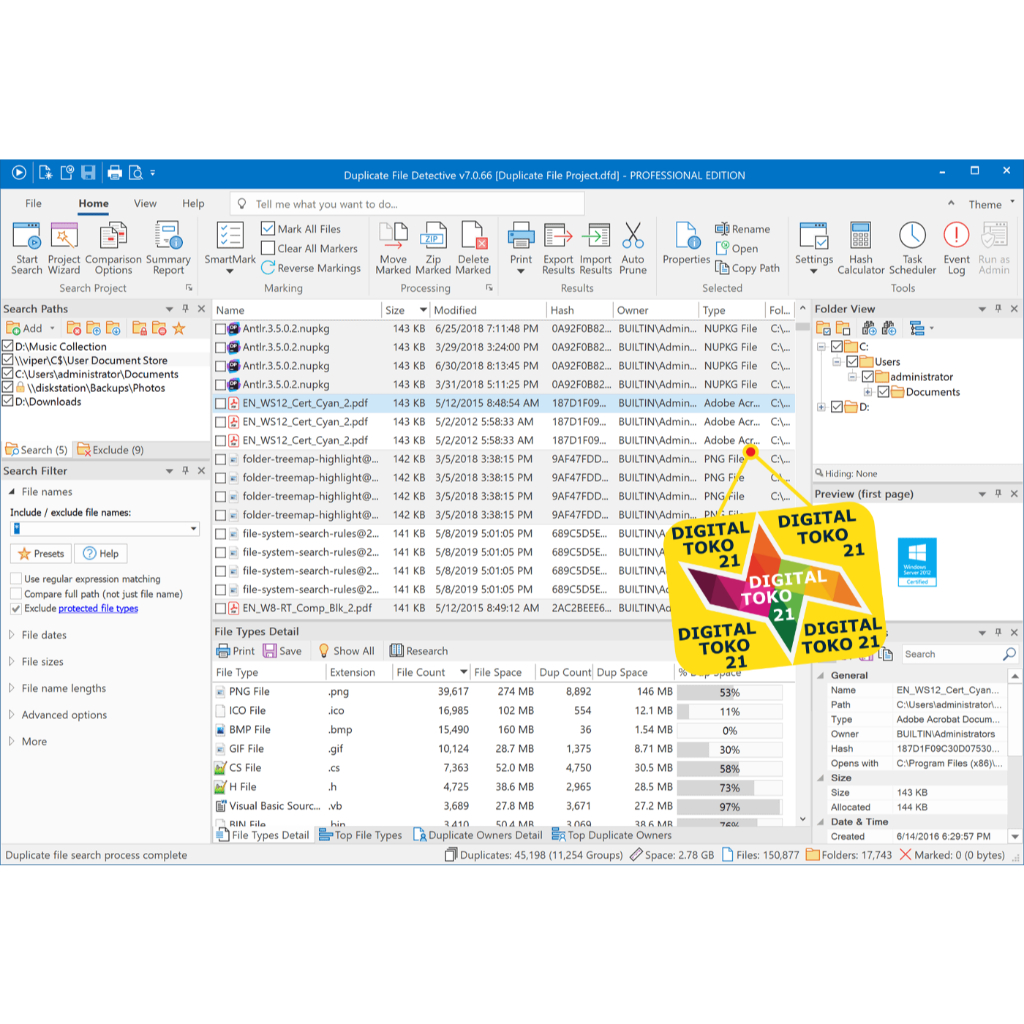This screenshot has width=1024, height=1024.
Task: Enable Compare full path option
Action: tap(16, 594)
